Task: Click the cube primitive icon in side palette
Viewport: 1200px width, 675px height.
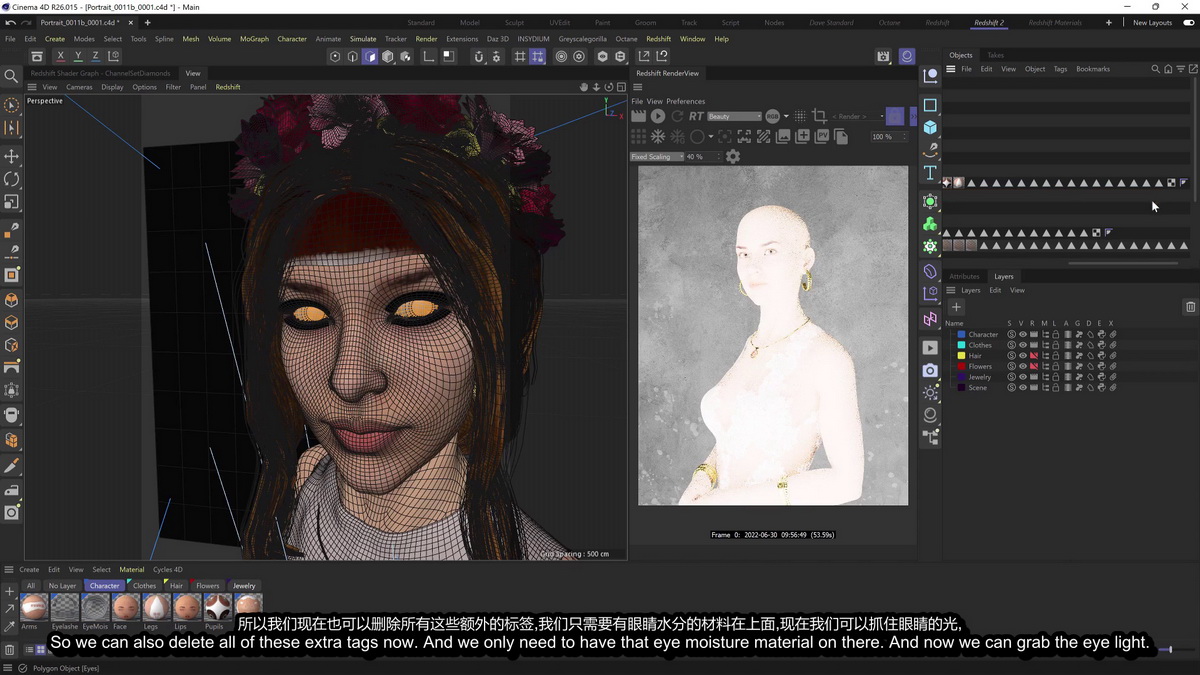Action: coord(930,127)
